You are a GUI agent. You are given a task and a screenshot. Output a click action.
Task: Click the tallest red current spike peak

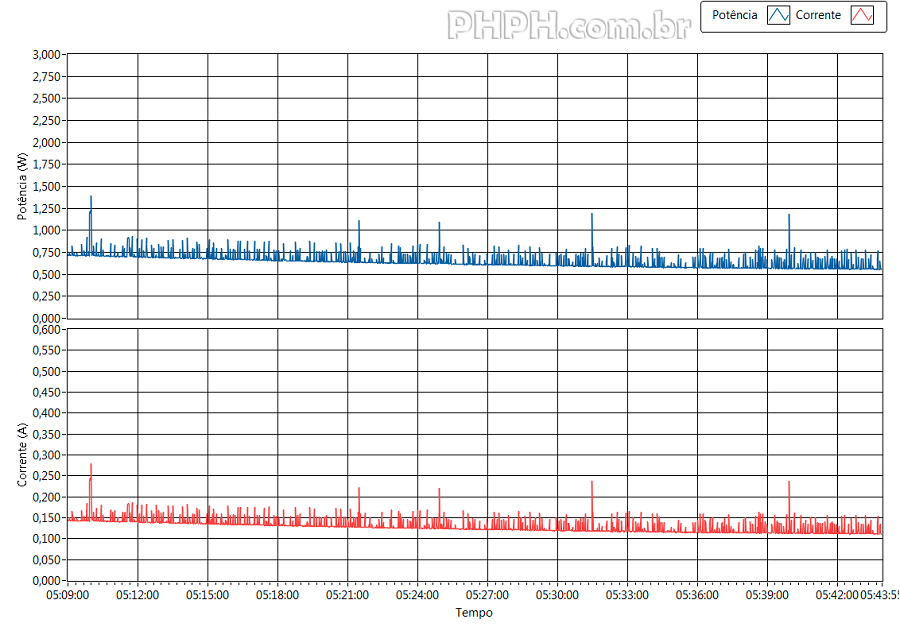click(x=91, y=465)
